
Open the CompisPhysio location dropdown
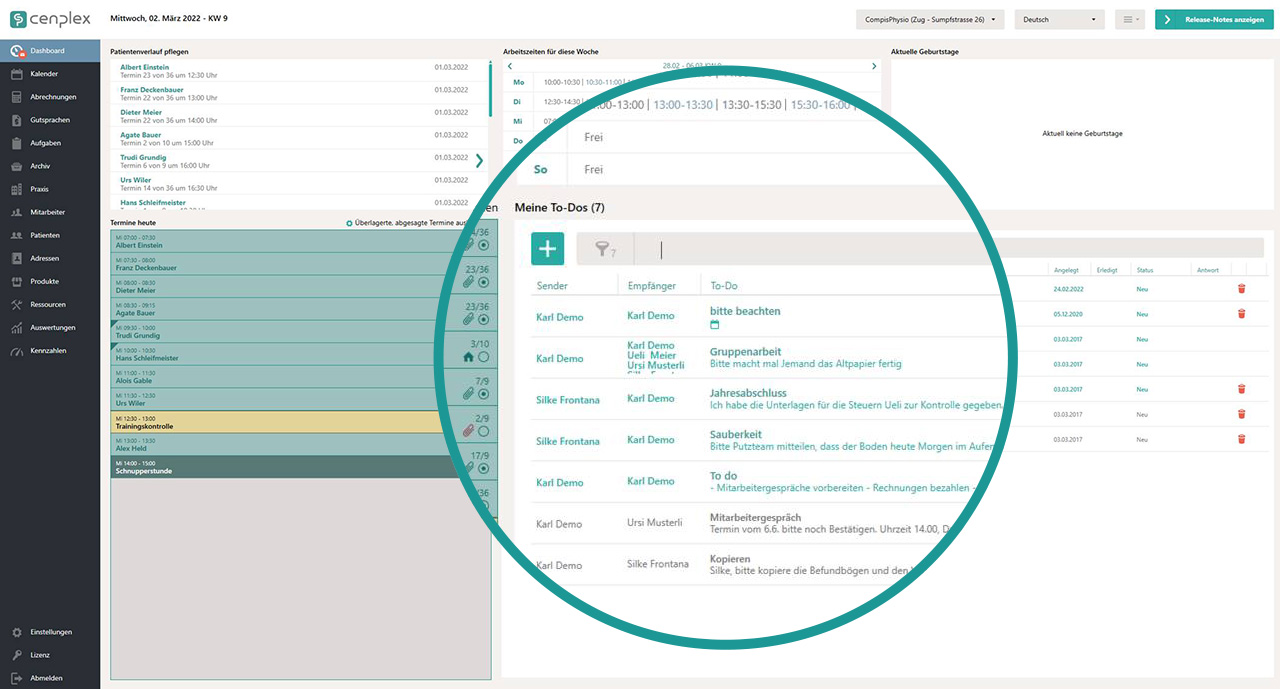930,19
